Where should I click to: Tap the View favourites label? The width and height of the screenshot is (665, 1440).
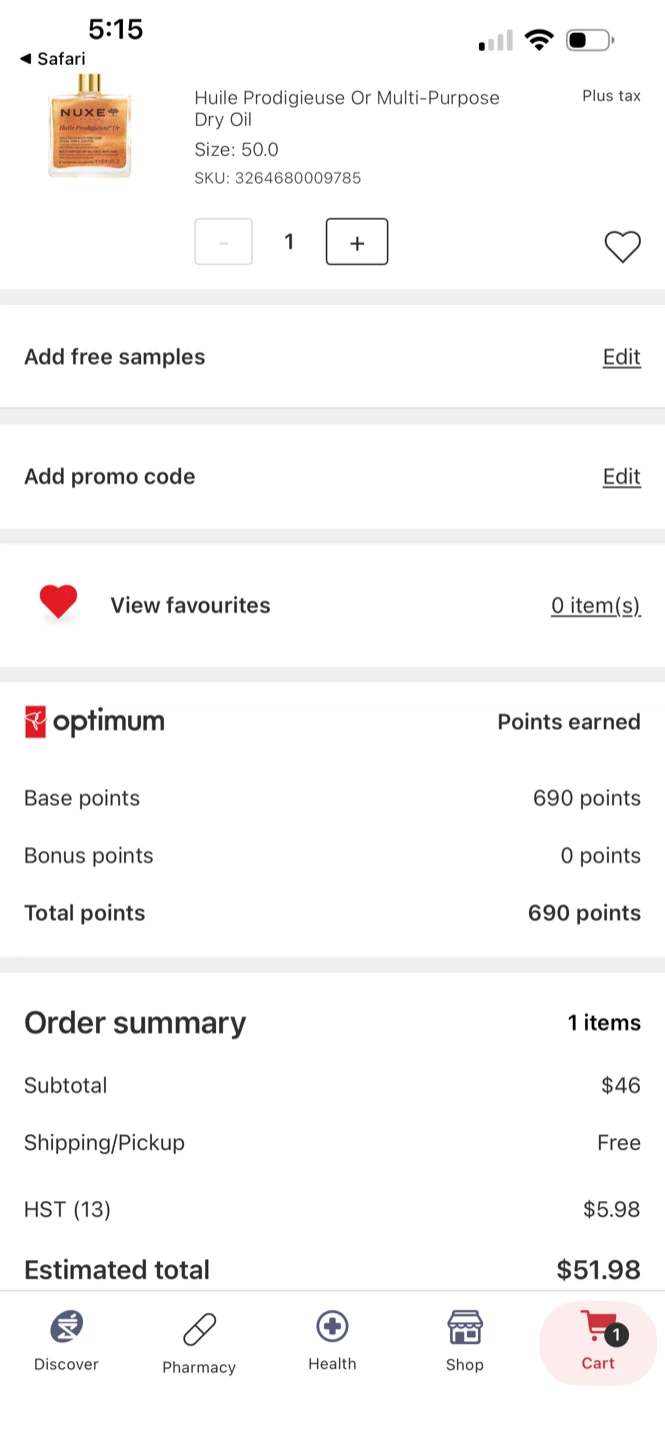(190, 605)
